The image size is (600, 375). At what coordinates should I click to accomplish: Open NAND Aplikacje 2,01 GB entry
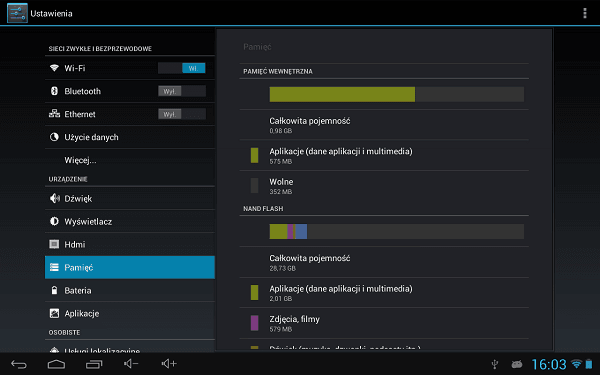pos(384,292)
